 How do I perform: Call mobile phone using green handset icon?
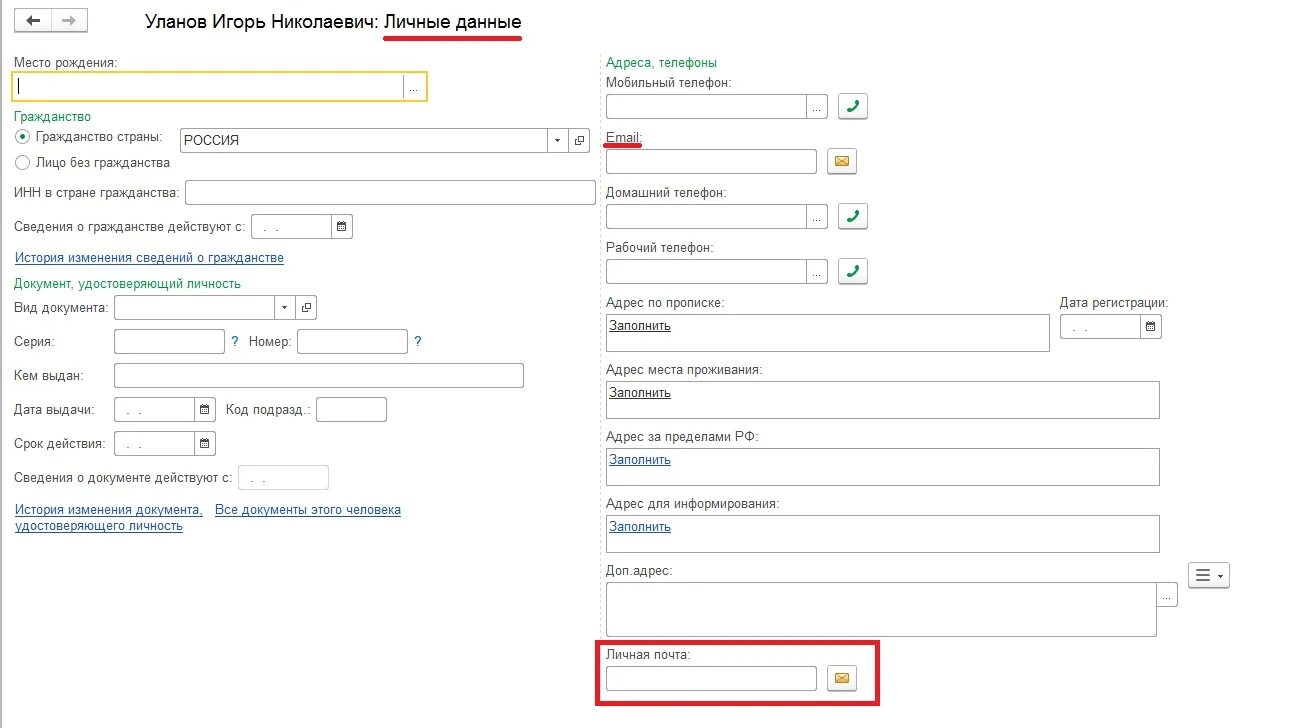point(853,106)
